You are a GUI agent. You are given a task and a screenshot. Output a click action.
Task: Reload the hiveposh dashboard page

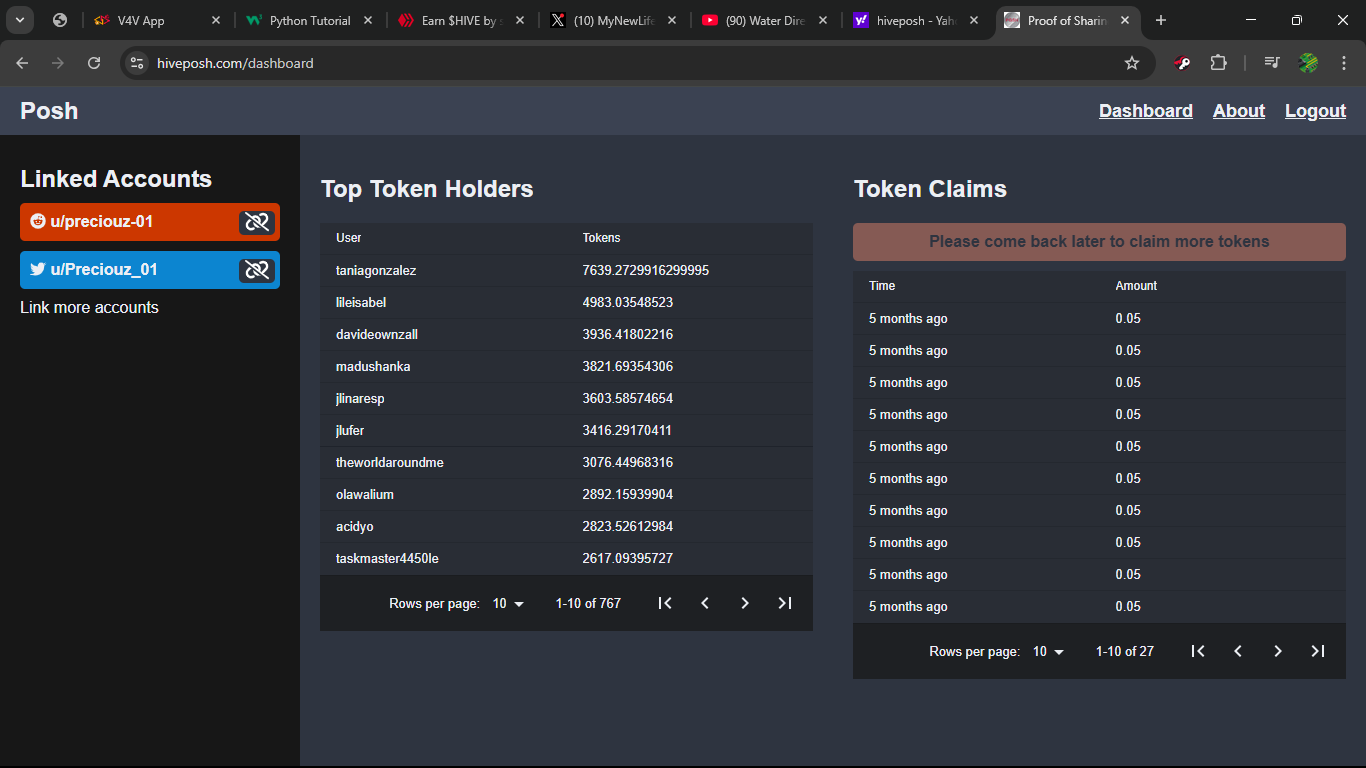94,63
